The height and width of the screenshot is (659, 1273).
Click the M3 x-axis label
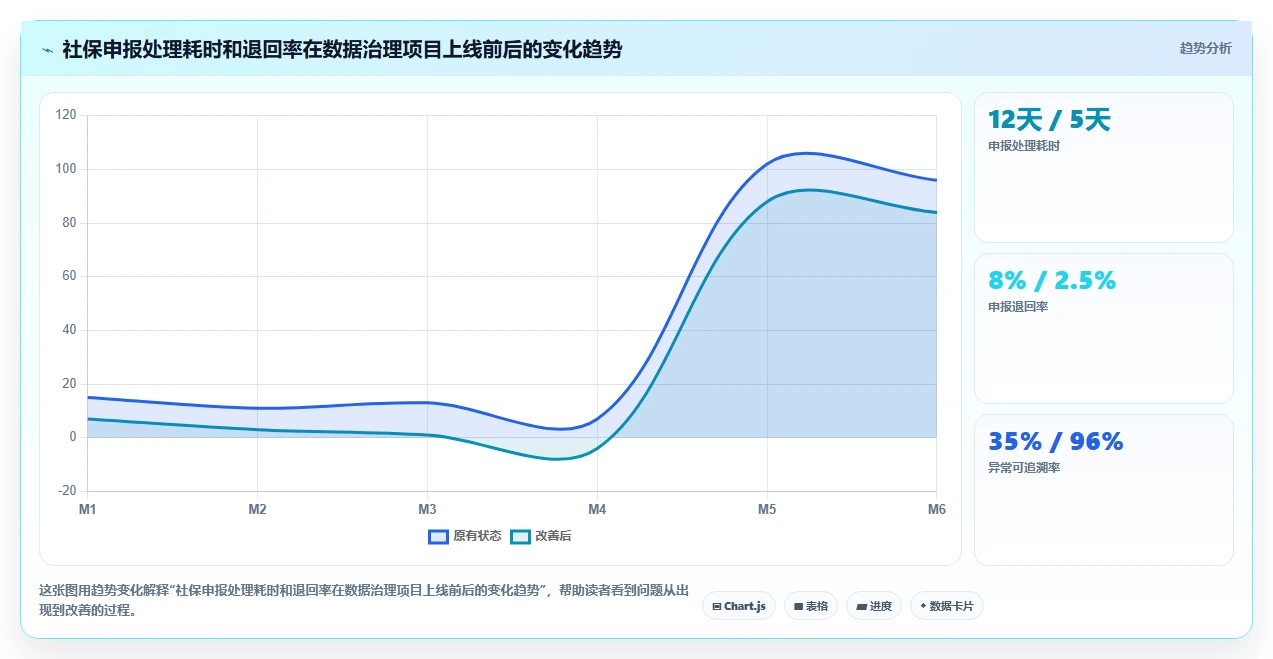point(427,510)
